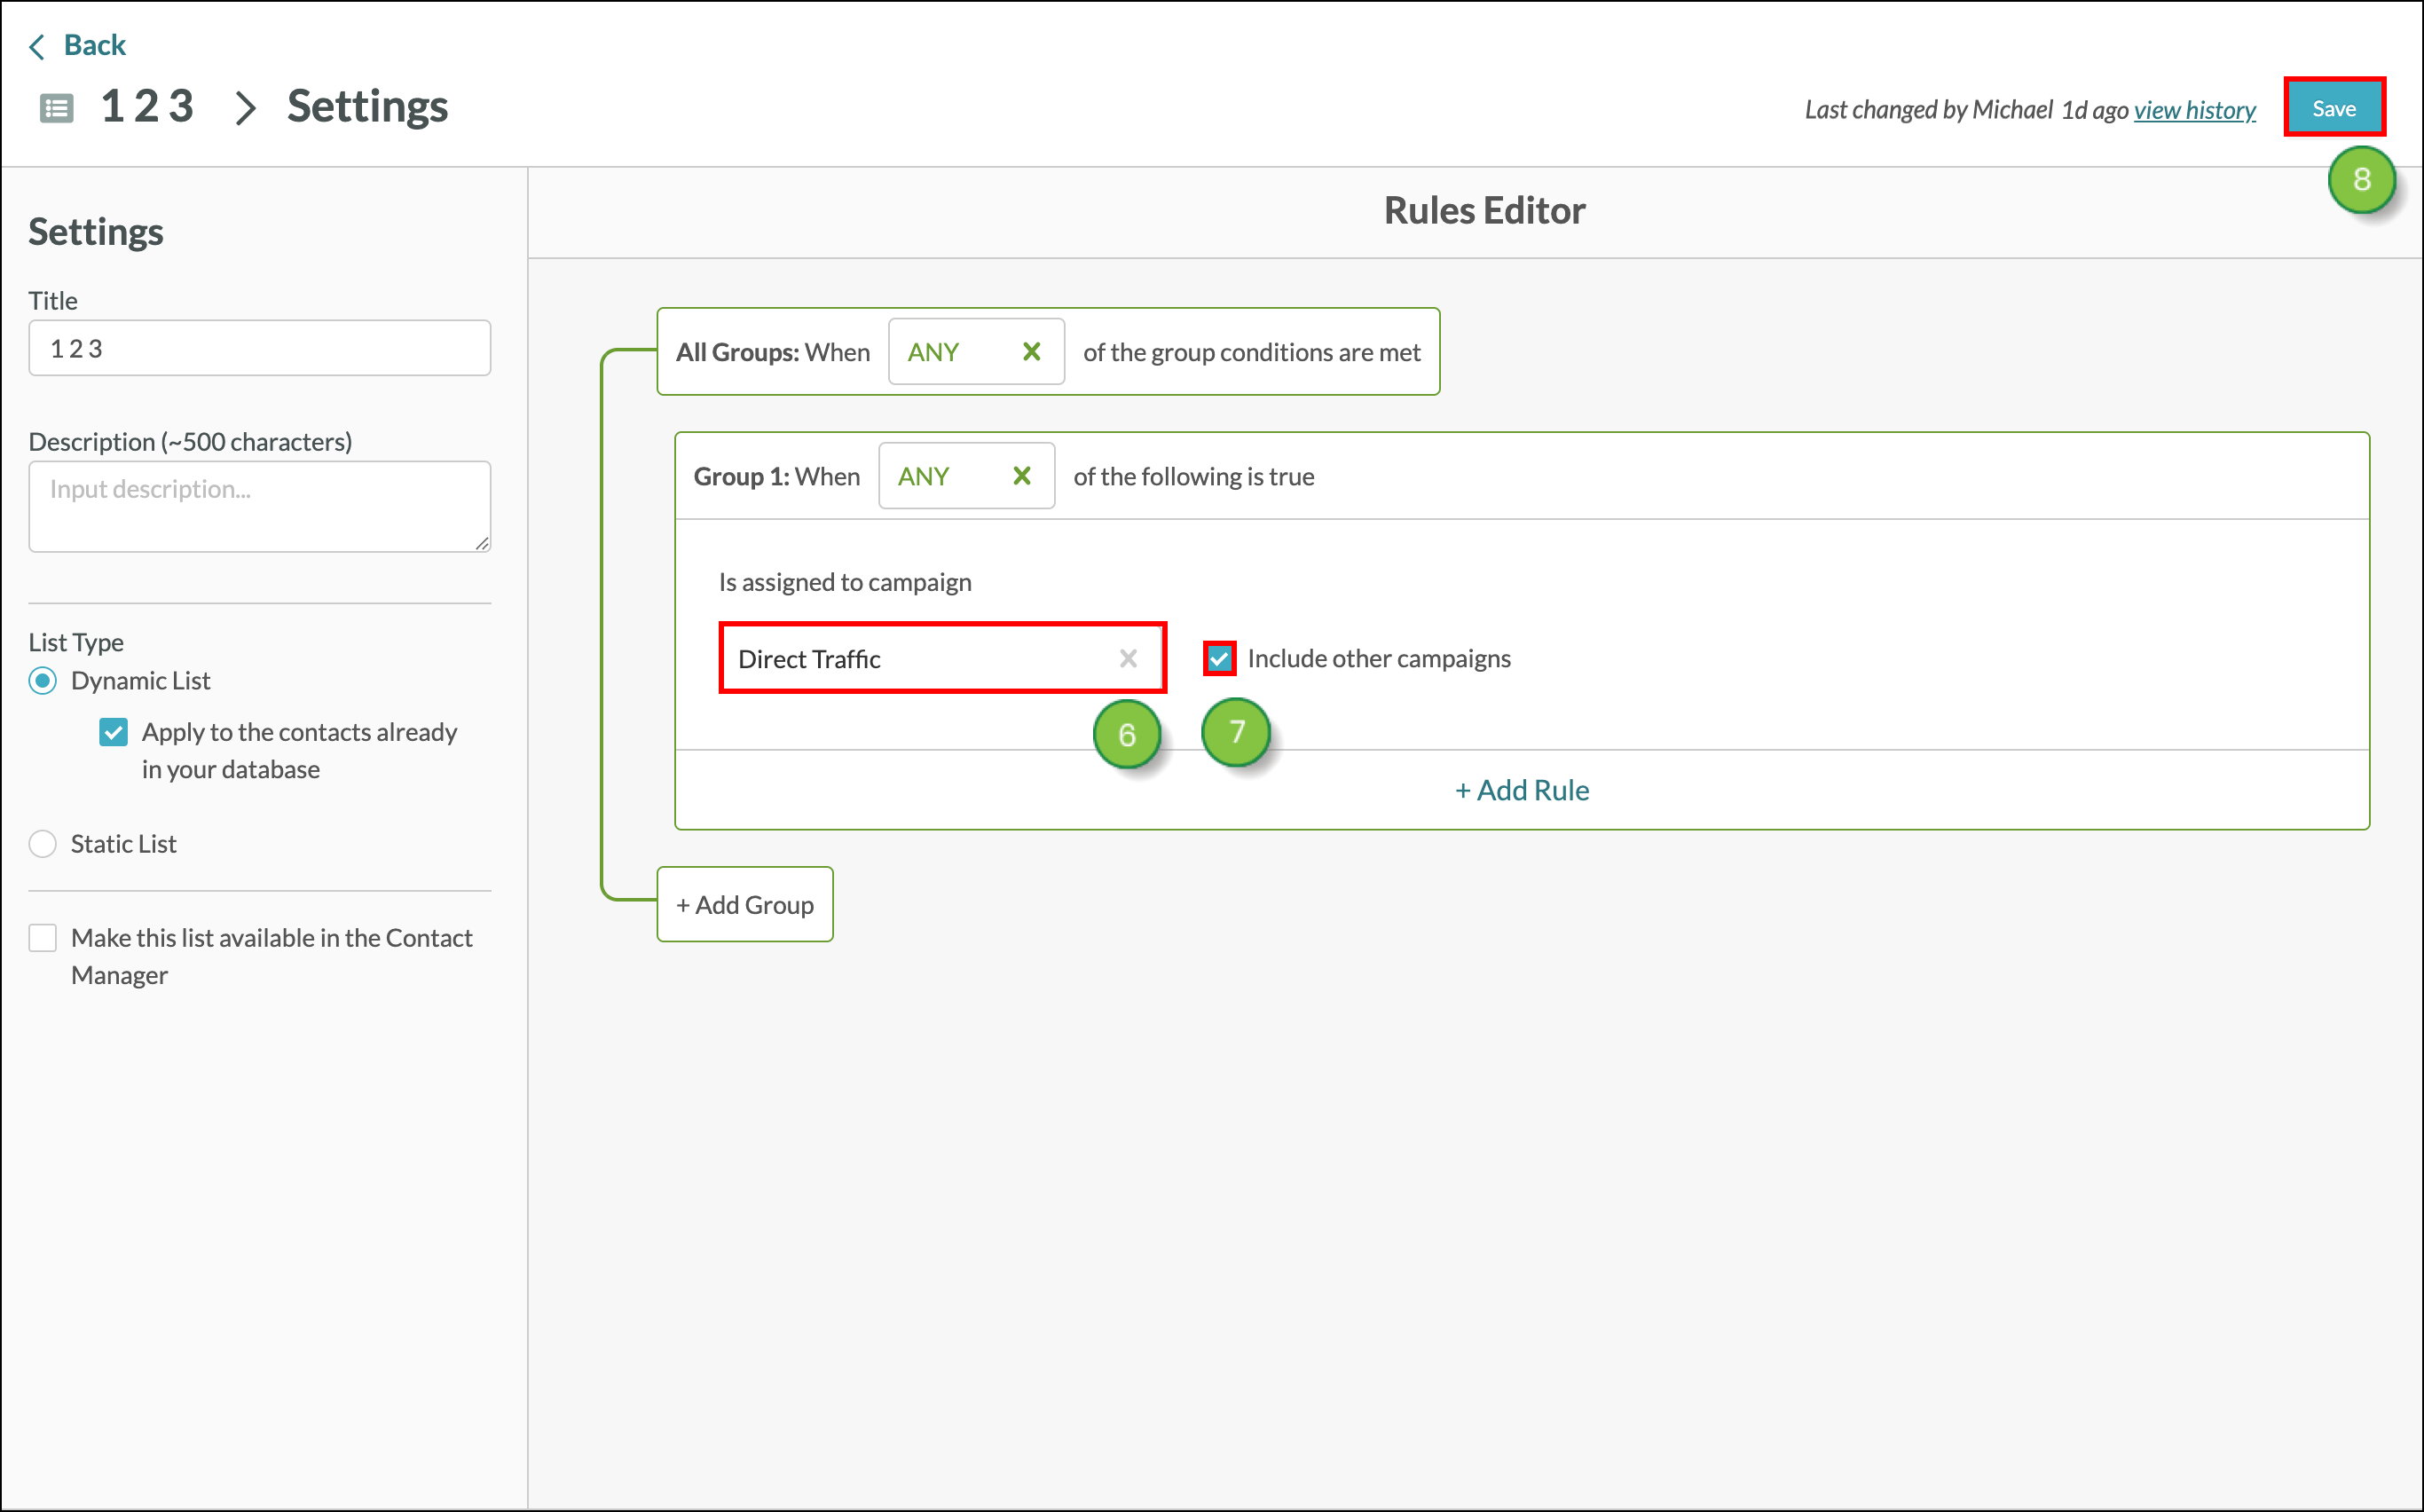
Task: Enable Make this list available in Contact Manager
Action: 43,938
